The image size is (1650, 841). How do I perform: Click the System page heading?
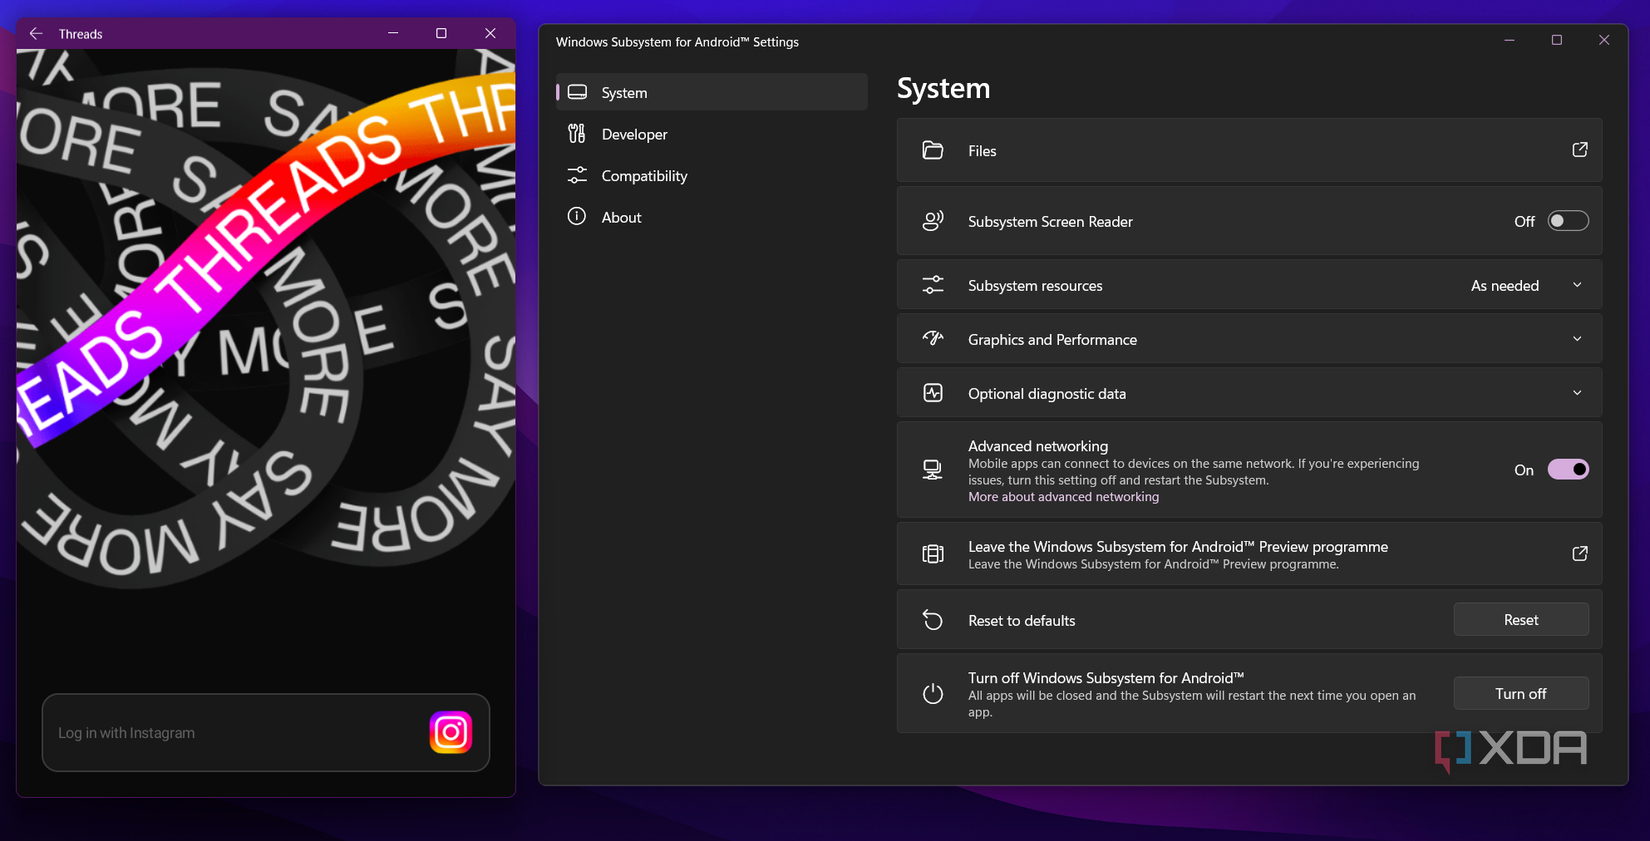[943, 88]
